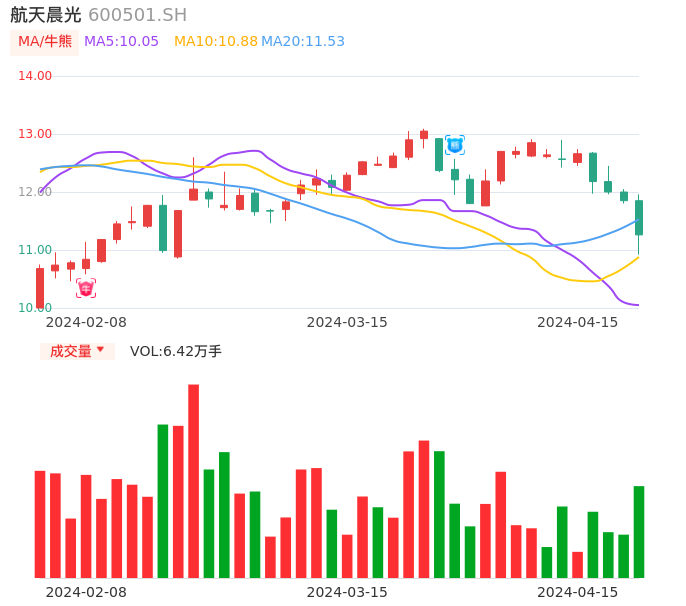Click the pink bull (牛) signal marker
Viewport: 686px width, 606px height.
[x=86, y=288]
